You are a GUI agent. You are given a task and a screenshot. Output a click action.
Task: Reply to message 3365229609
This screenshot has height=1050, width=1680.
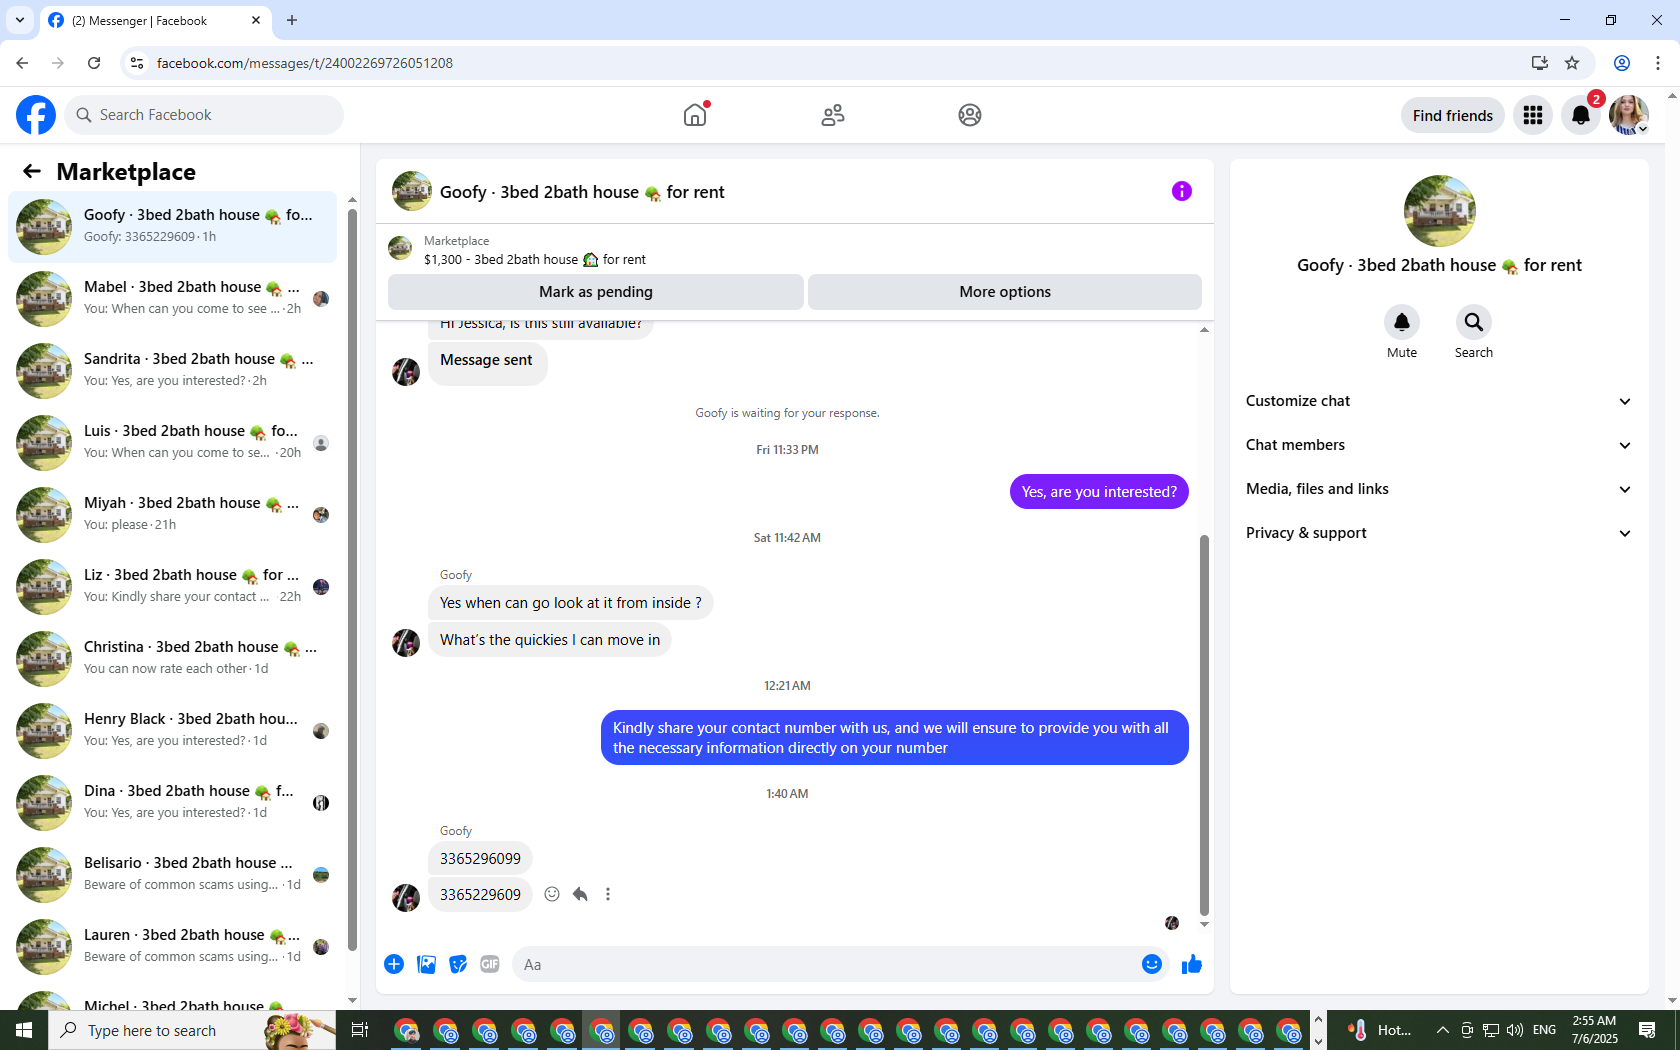pos(580,894)
